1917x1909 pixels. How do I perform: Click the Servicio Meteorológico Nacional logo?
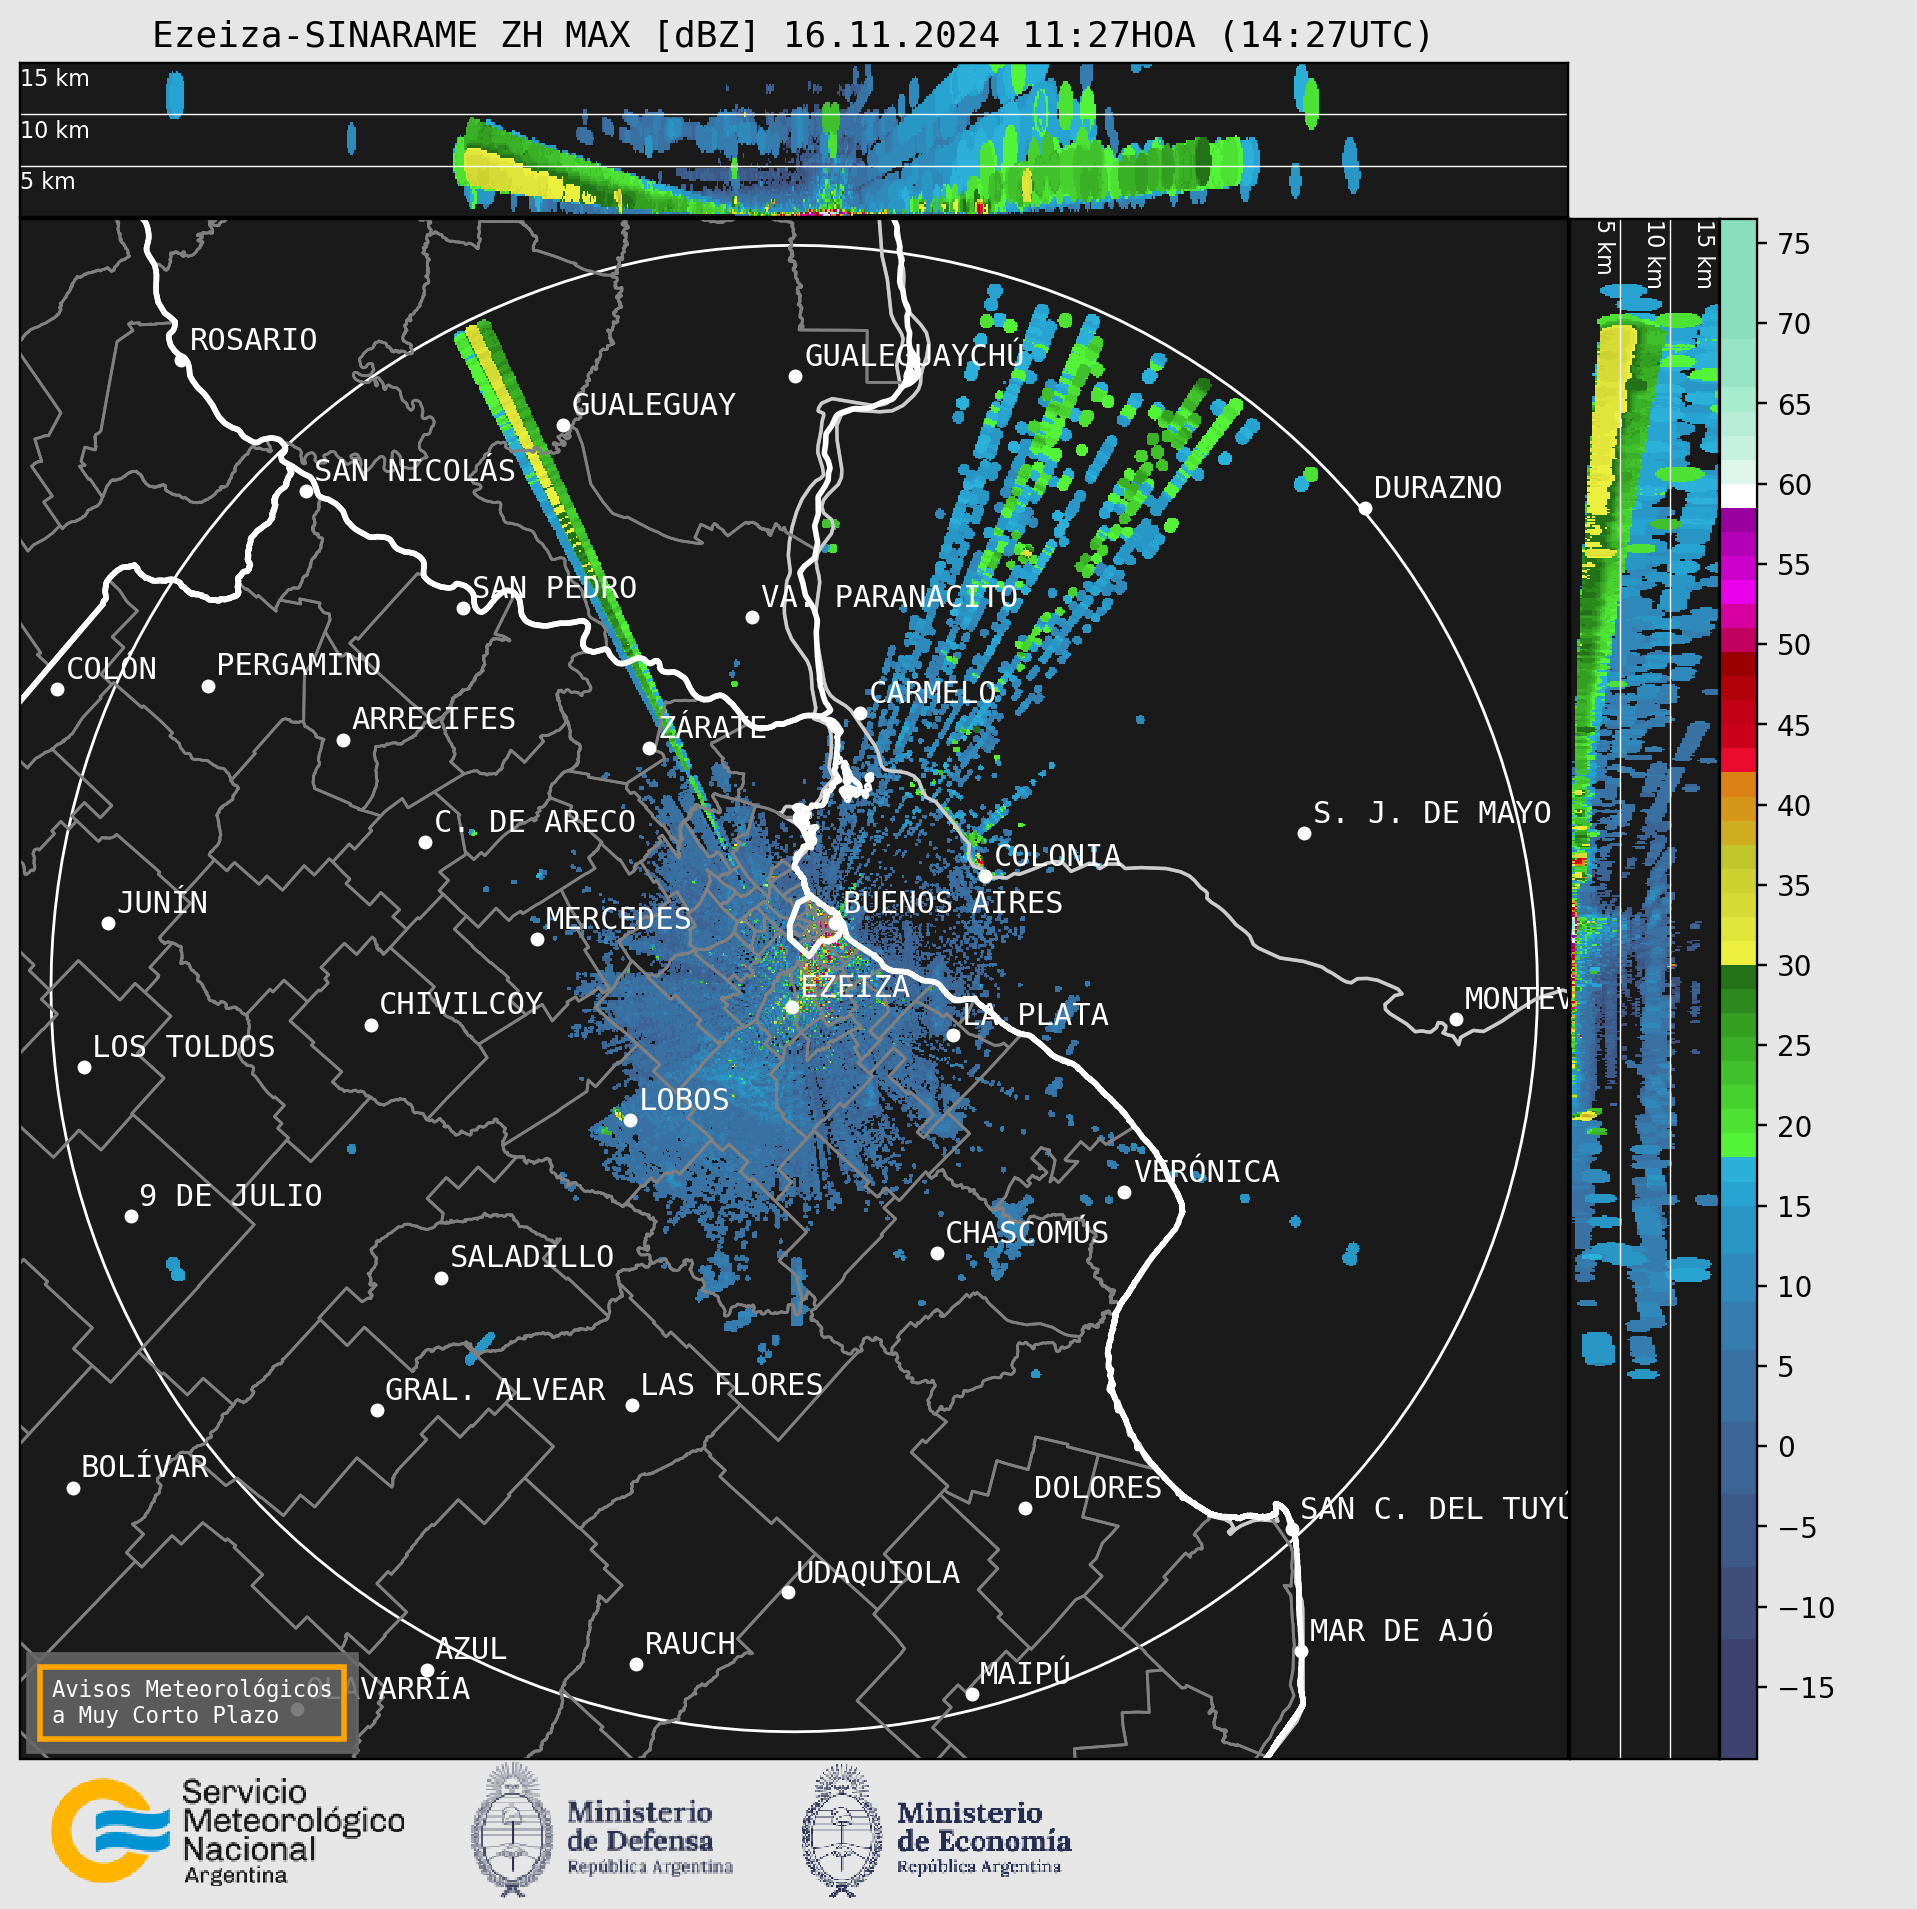(228, 1830)
